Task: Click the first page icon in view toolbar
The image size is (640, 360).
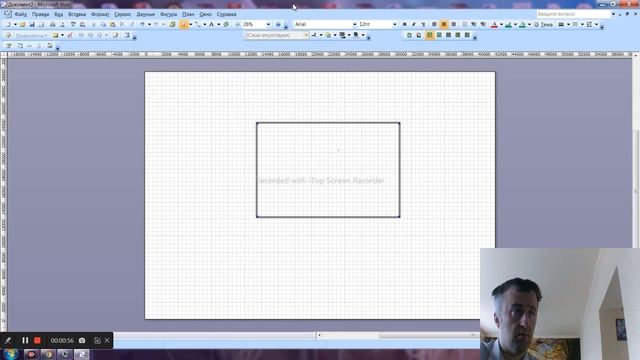Action: click(x=409, y=35)
